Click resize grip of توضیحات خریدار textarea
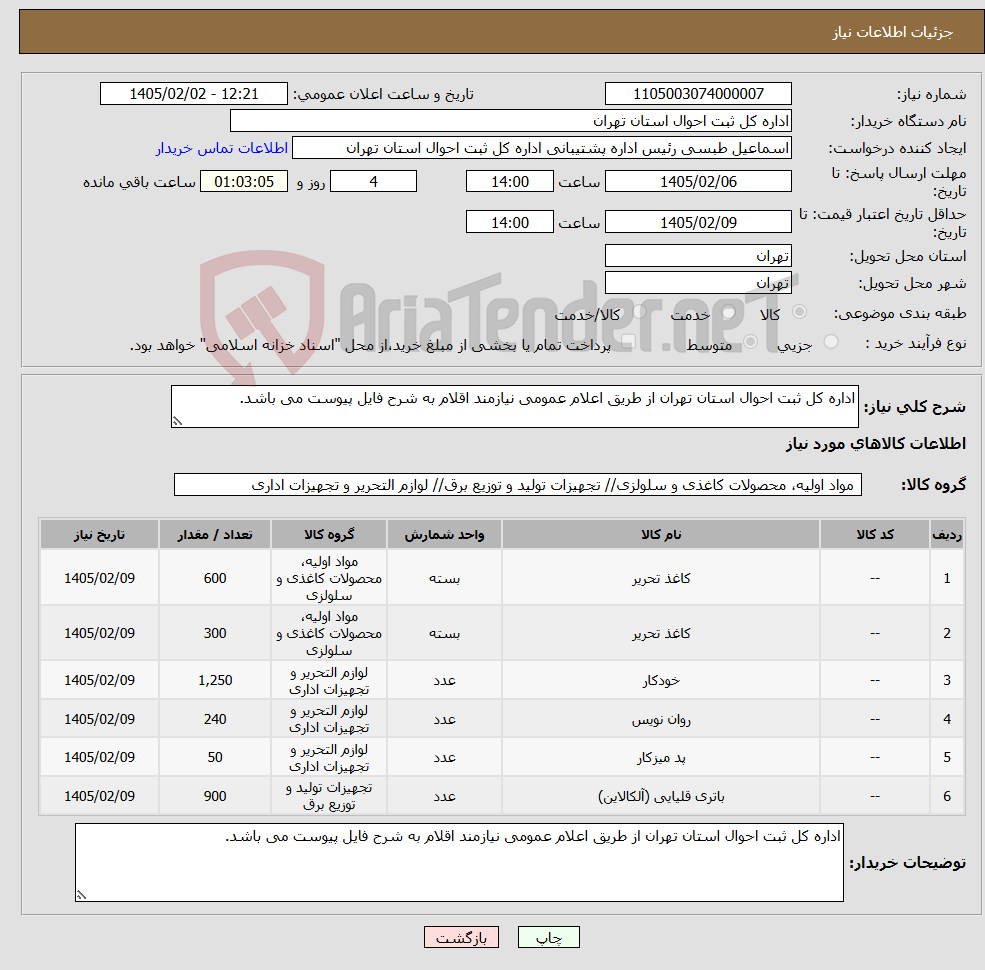The image size is (985, 970). coord(81,895)
